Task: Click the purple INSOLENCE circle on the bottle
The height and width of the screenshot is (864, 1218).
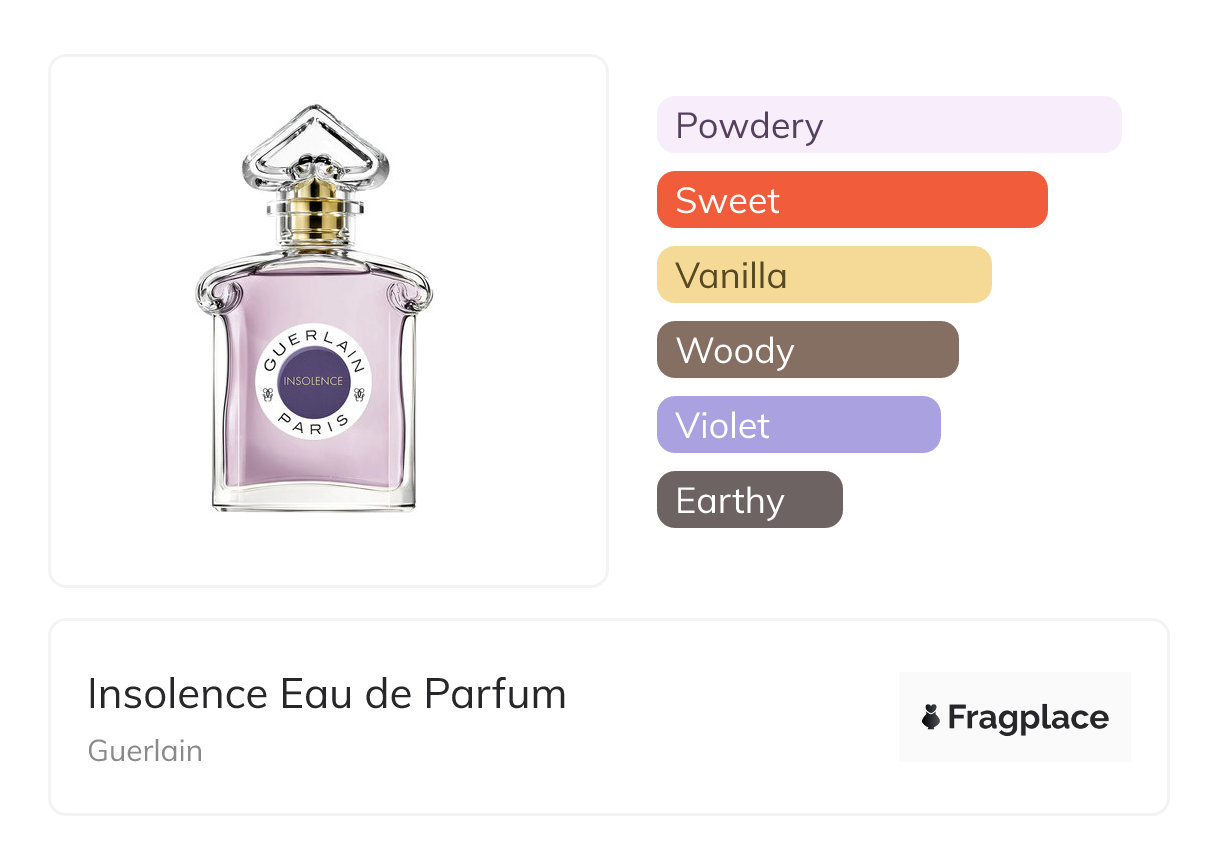Action: 313,381
